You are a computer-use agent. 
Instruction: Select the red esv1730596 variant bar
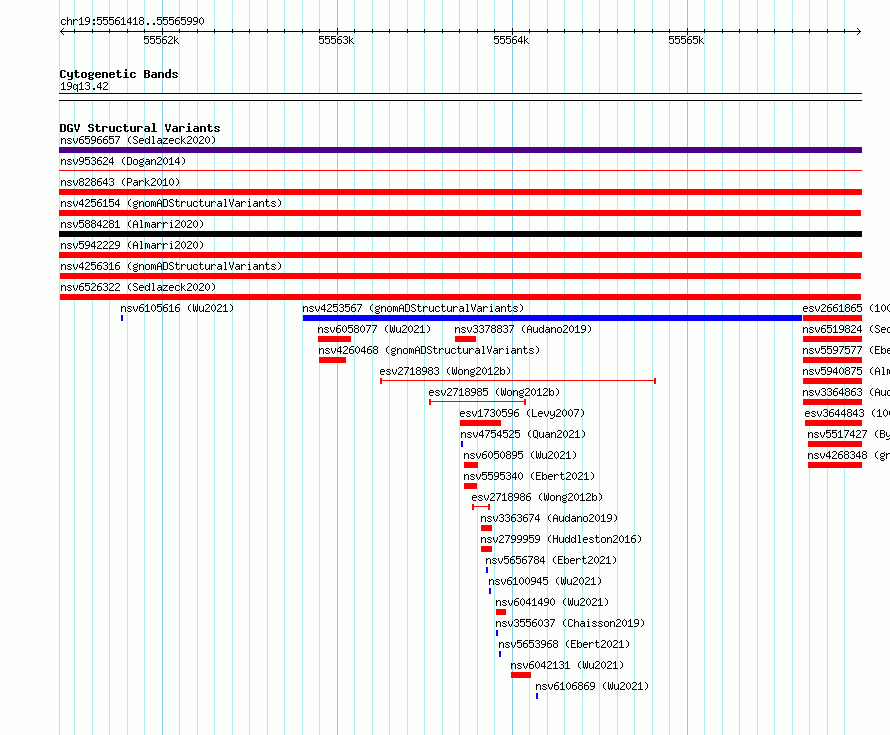pyautogui.click(x=480, y=423)
